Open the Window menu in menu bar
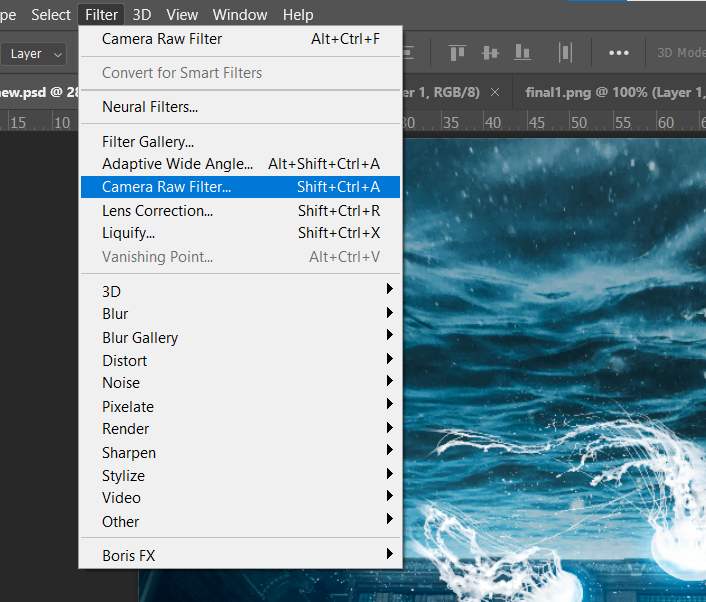This screenshot has width=706, height=602. tap(240, 15)
